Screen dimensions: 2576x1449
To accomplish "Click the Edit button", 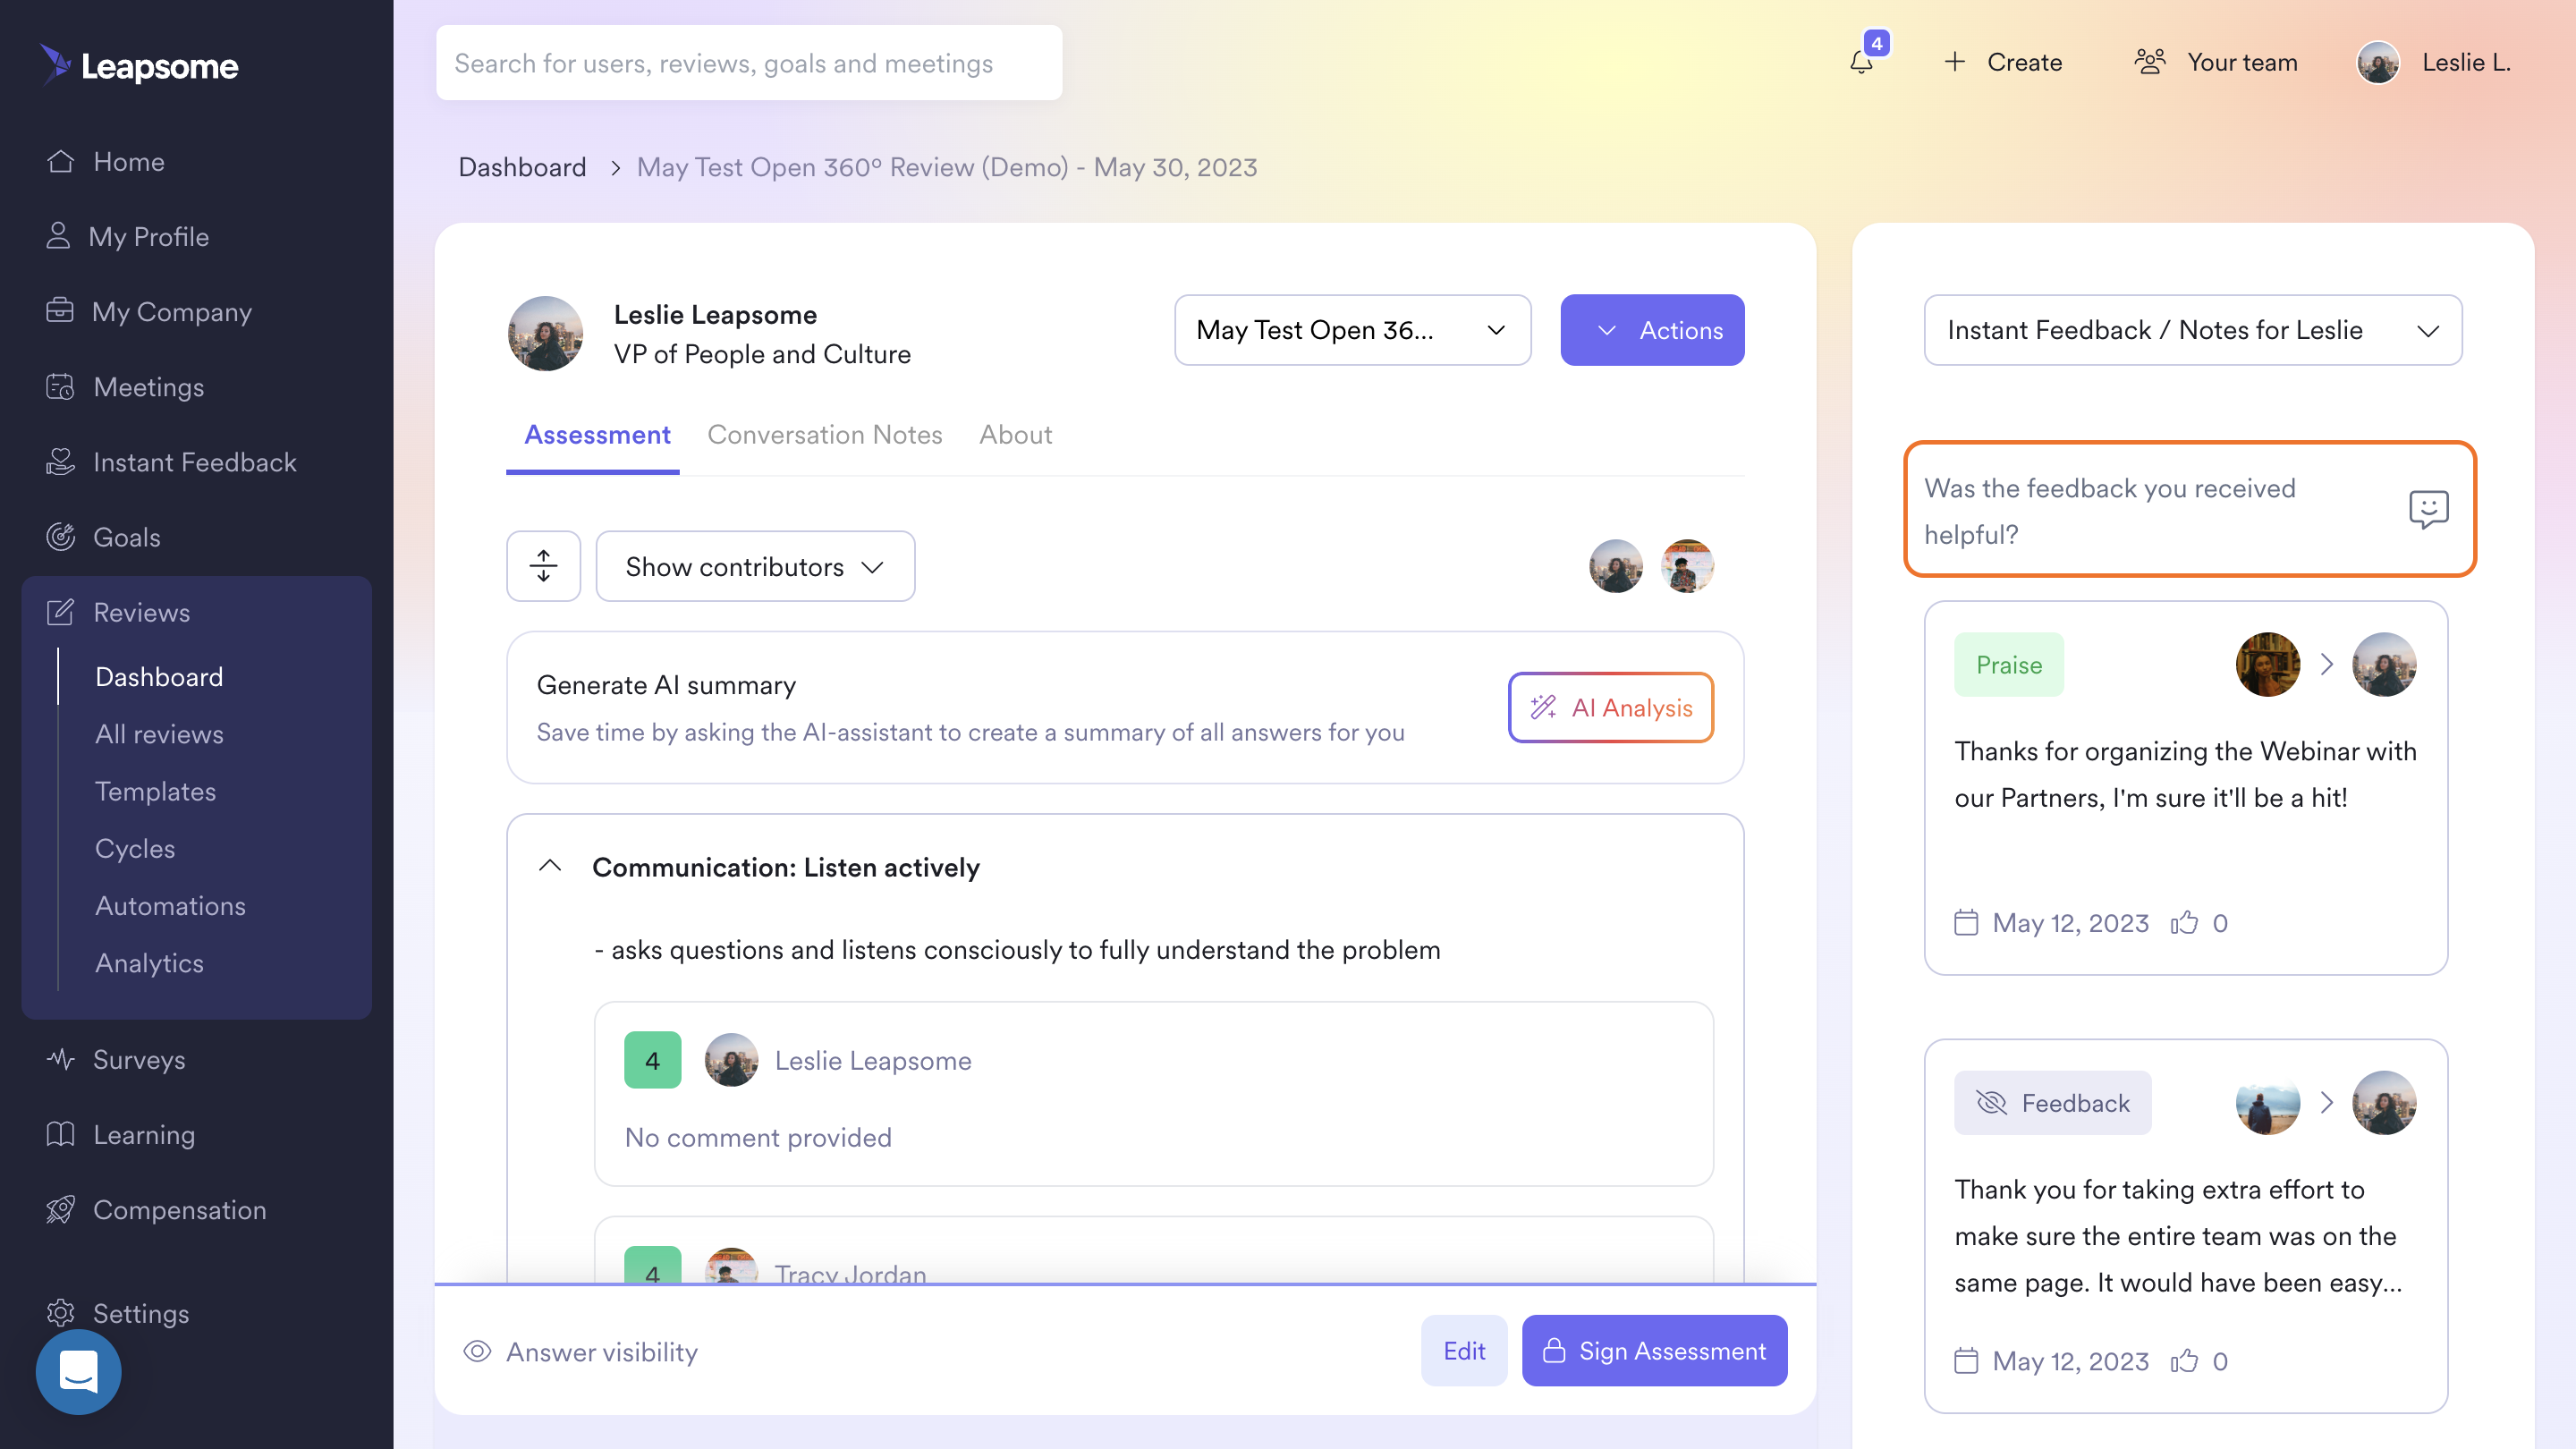I will coord(1463,1350).
